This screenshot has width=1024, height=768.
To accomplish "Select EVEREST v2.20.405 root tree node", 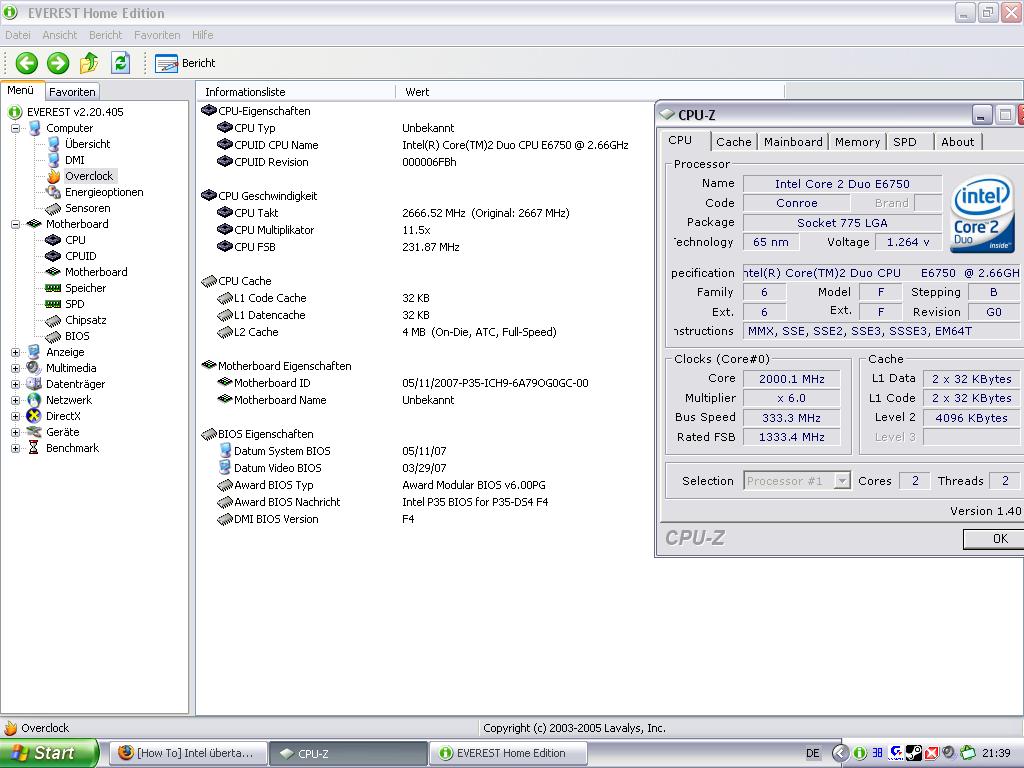I will coord(75,112).
